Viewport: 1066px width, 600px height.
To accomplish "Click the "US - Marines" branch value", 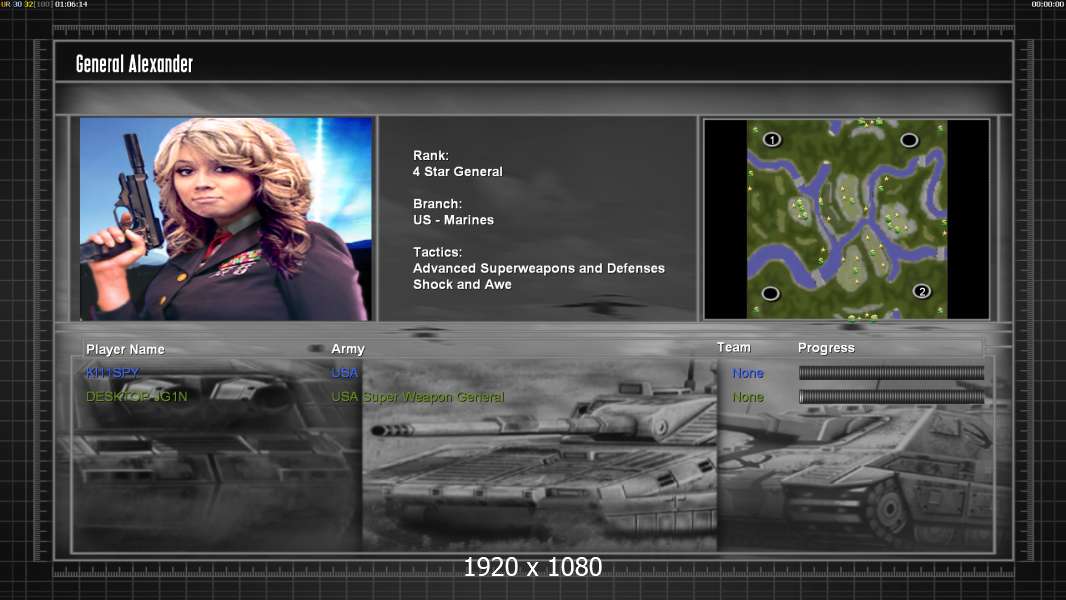I will point(453,220).
